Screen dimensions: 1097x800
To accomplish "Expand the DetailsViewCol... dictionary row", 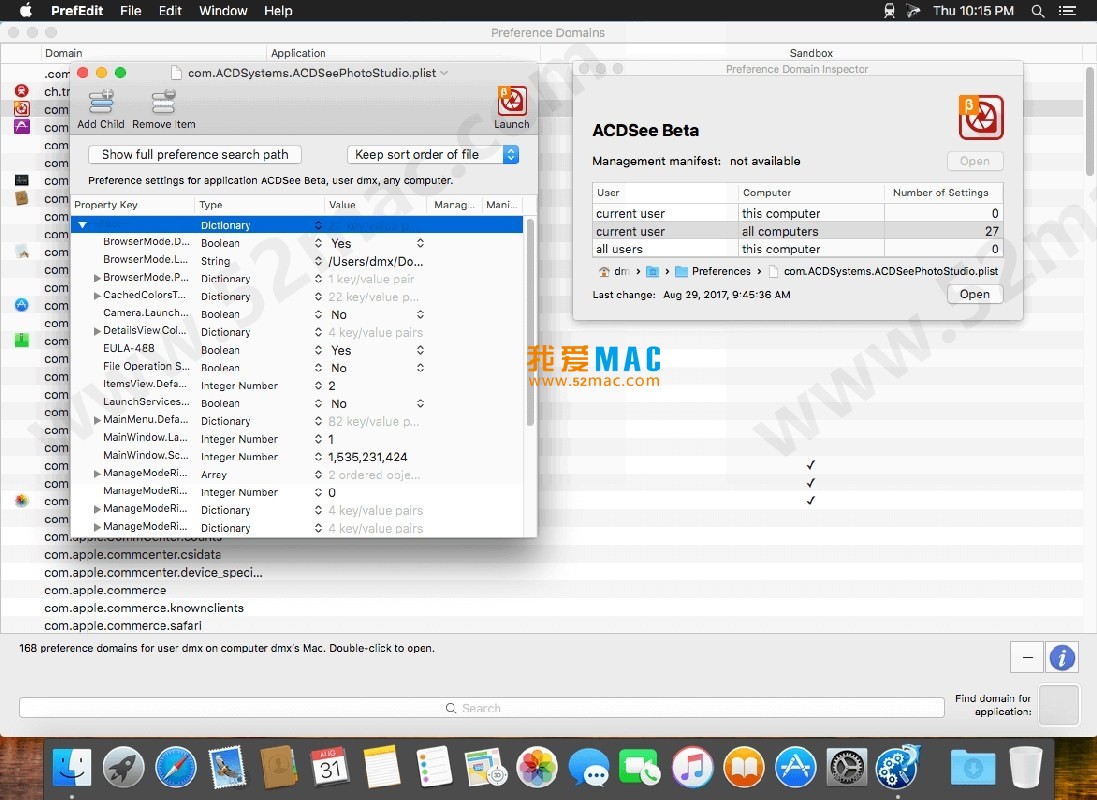I will [x=97, y=331].
